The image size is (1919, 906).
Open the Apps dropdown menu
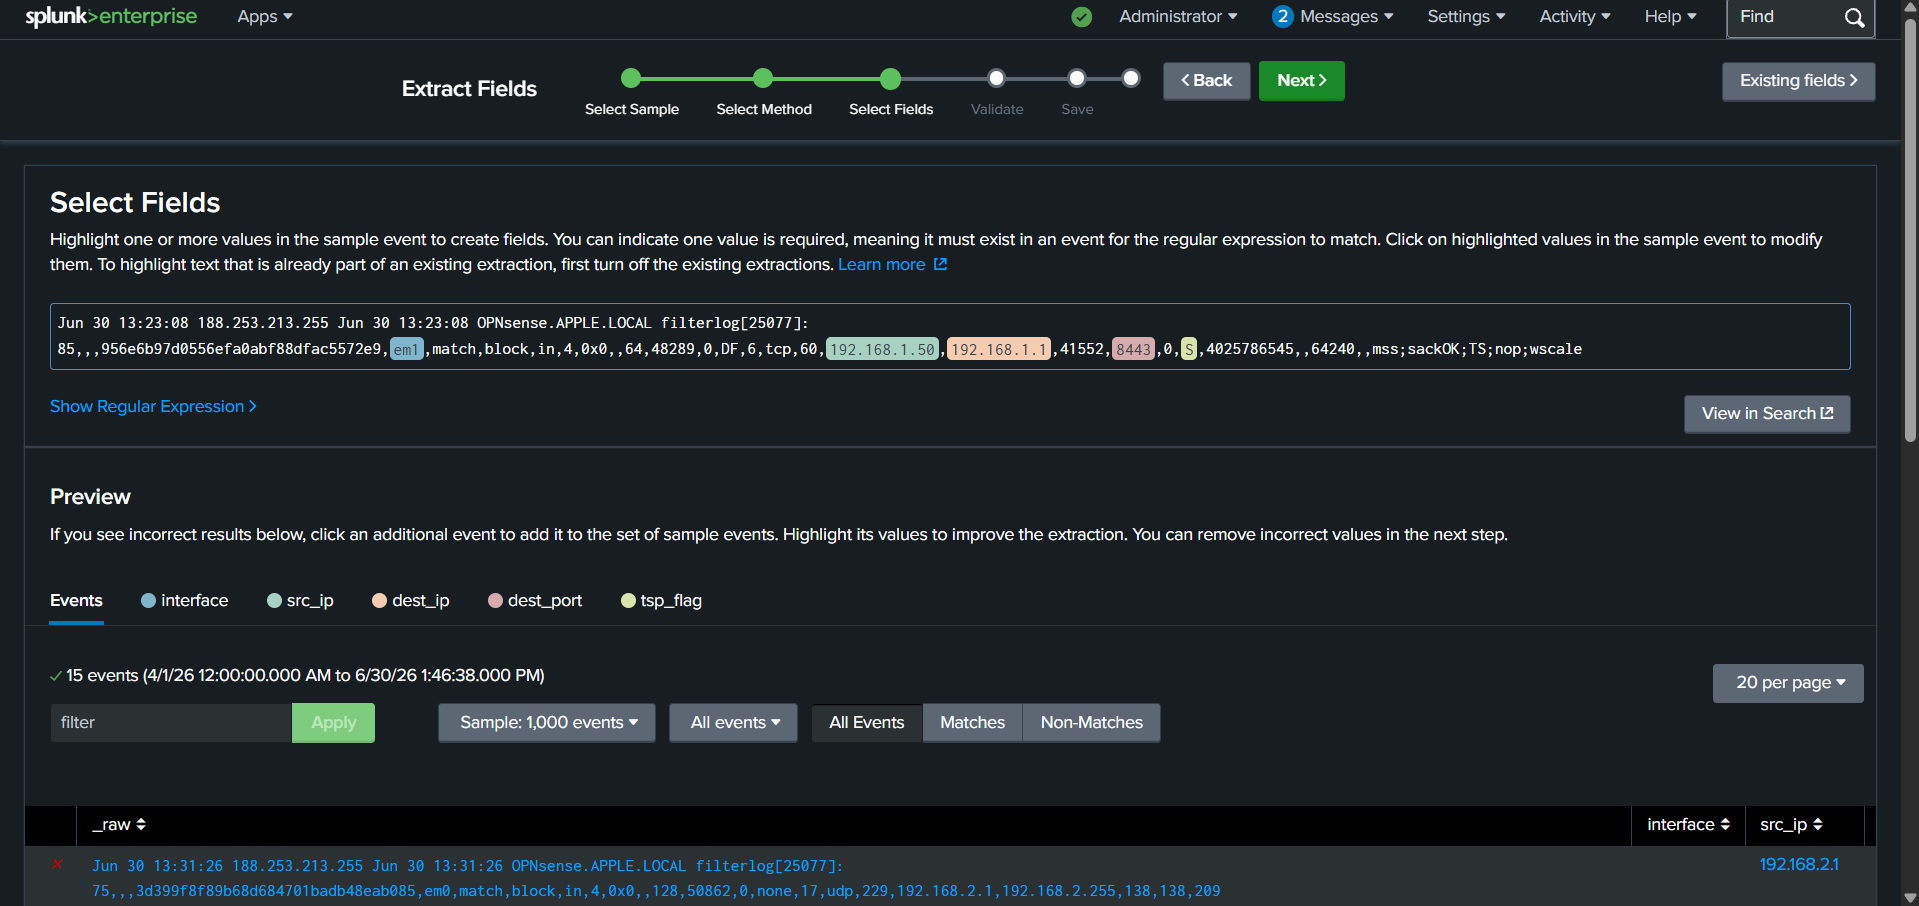pos(265,17)
